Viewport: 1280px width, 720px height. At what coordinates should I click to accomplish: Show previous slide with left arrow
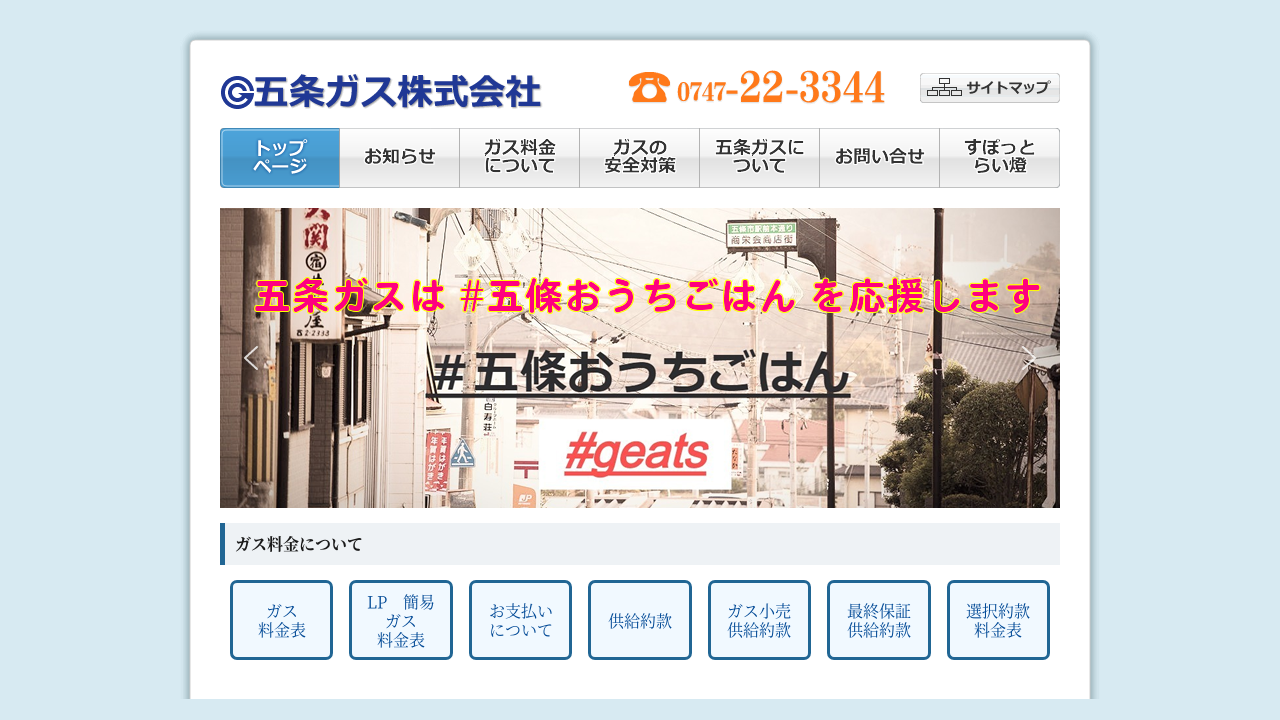pos(251,358)
